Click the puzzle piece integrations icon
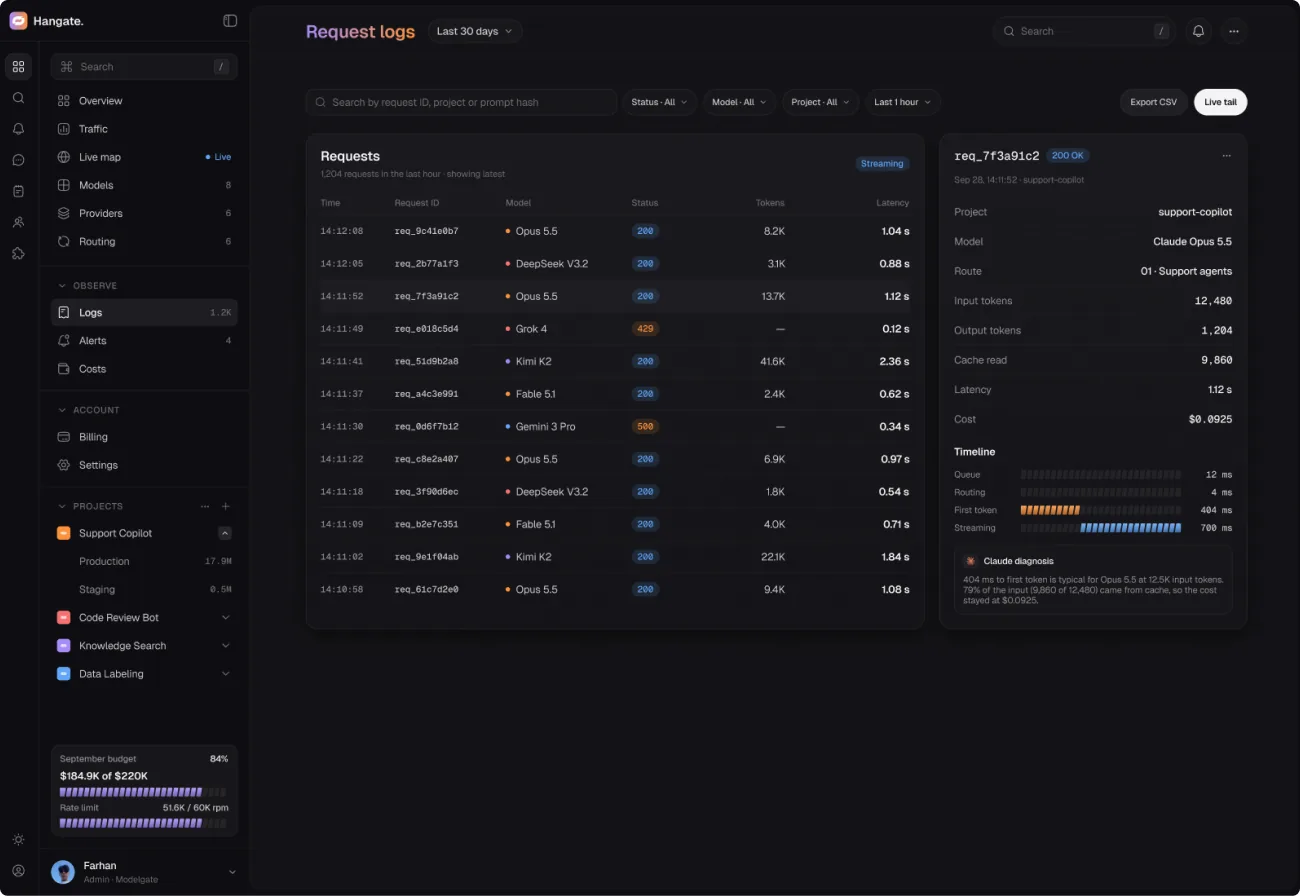Image resolution: width=1300 pixels, height=896 pixels. tap(18, 253)
